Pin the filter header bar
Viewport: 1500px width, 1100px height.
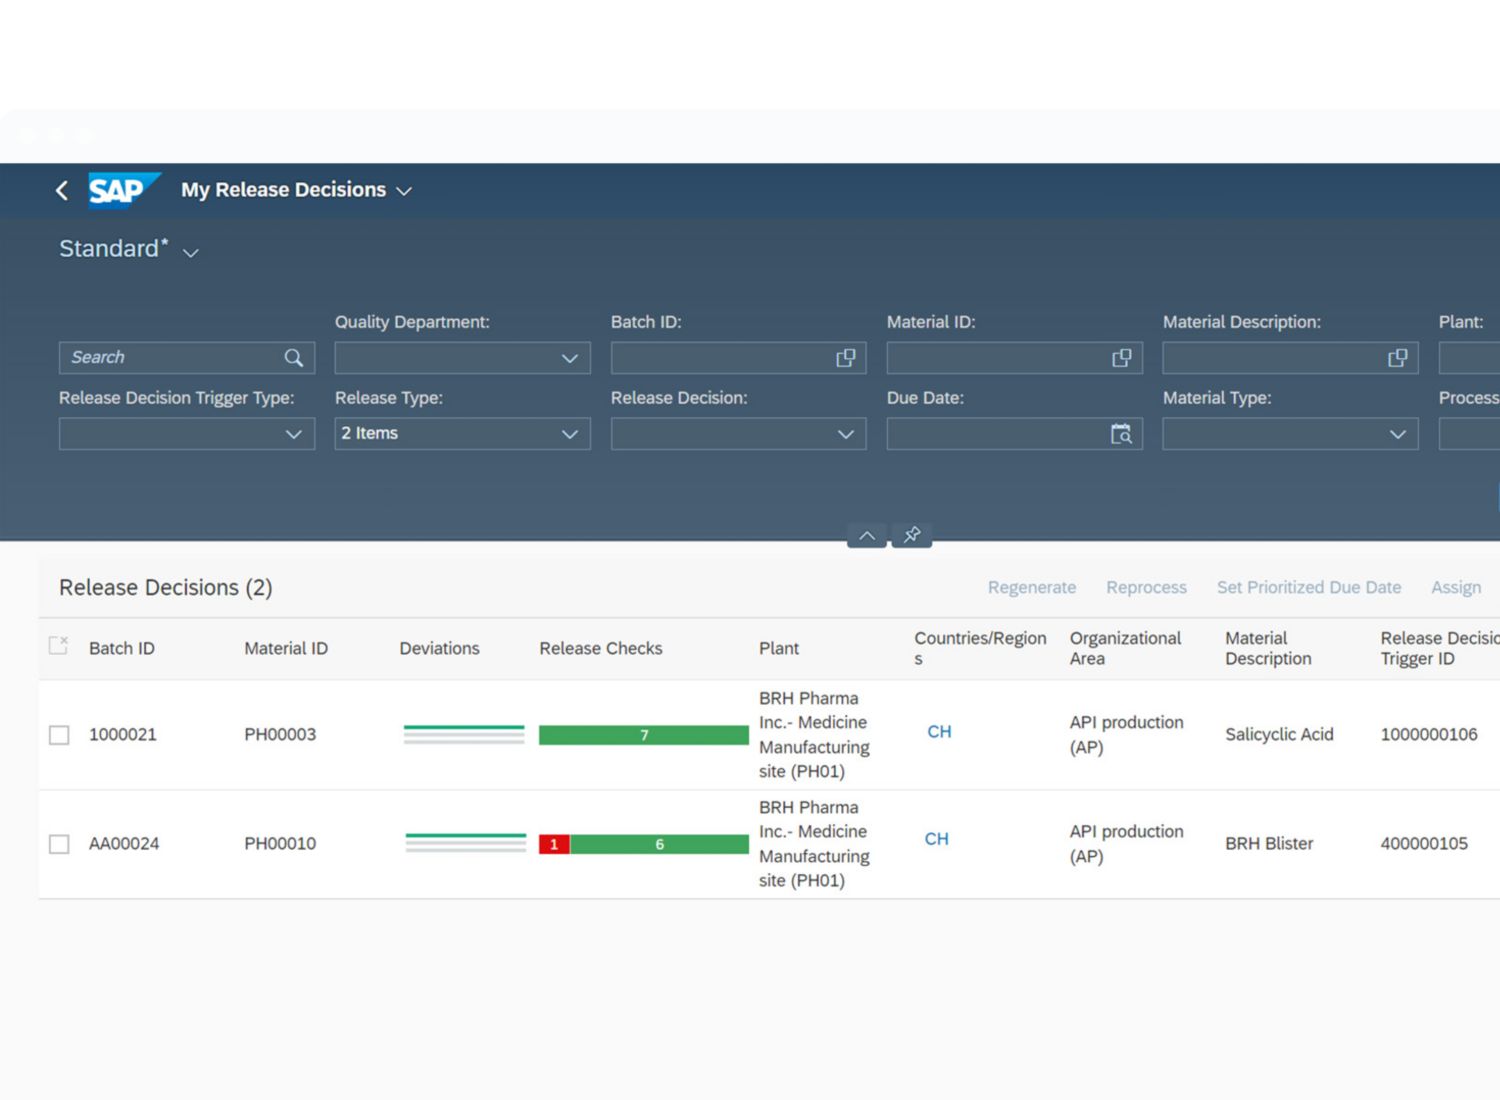coord(912,535)
